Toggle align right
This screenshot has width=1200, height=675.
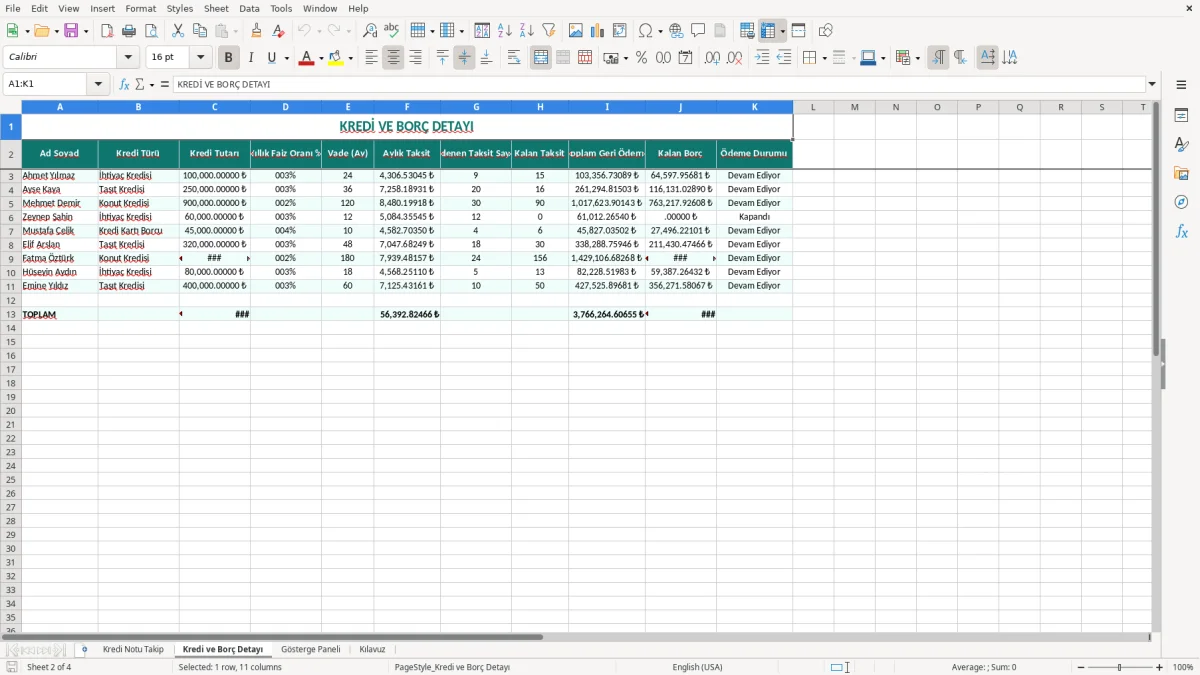click(x=415, y=58)
